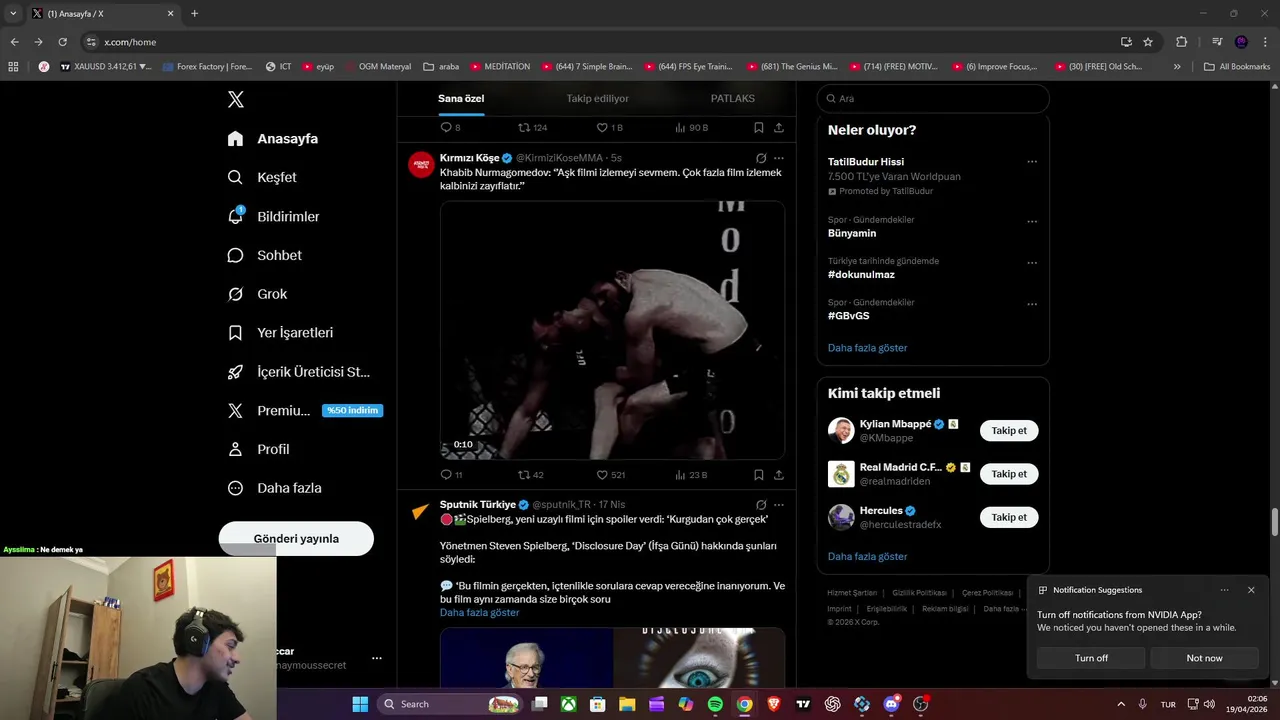Like top post with 1 B likes
Screen dimensions: 1280x720
[x=609, y=128]
